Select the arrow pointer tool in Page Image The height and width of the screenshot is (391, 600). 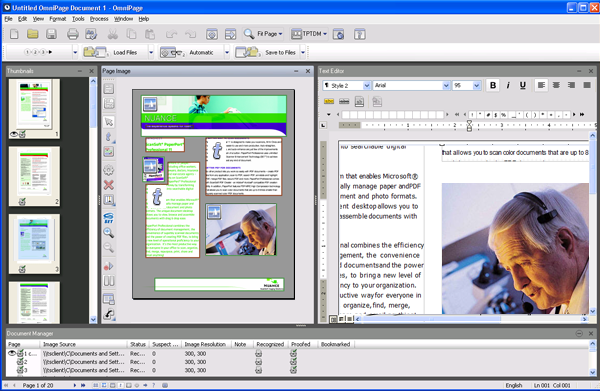(109, 122)
